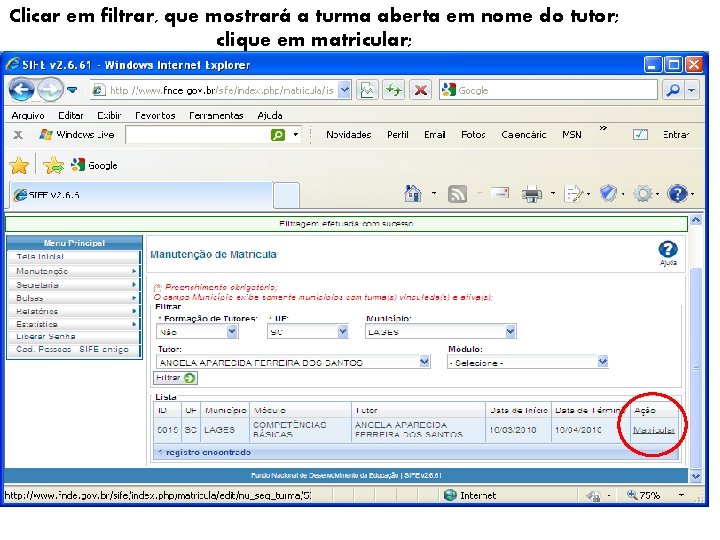
Task: Click Email in the Live toolbar
Action: pyautogui.click(x=435, y=135)
